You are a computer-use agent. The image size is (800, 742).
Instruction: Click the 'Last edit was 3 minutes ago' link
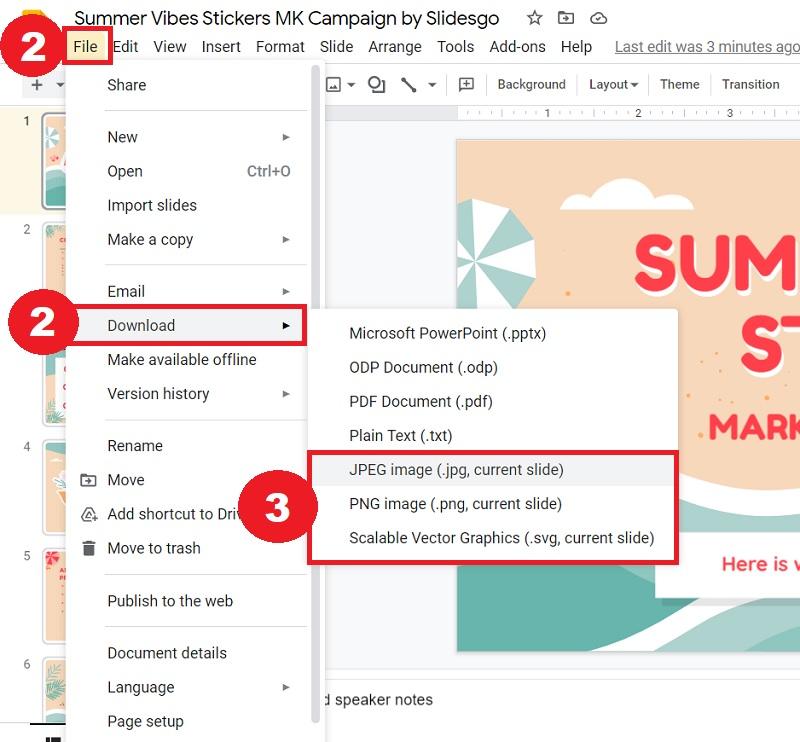(707, 46)
